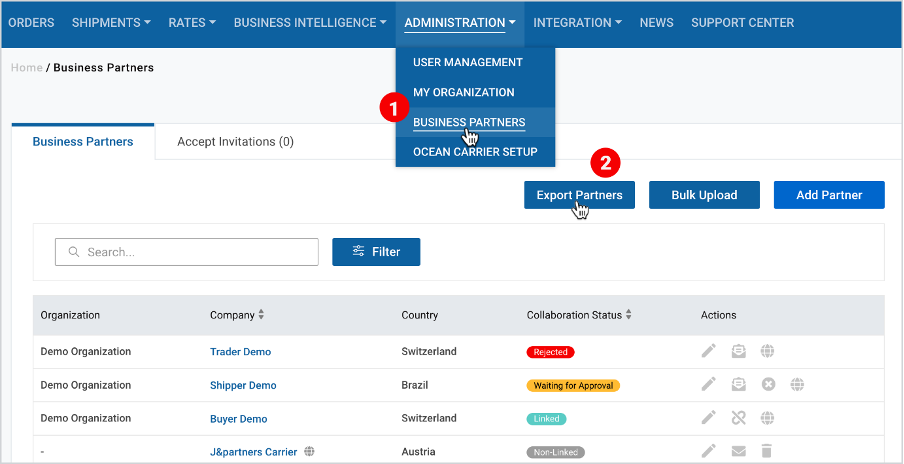Viewport: 904px width, 464px height.
Task: Expand the Integration menu
Action: (x=578, y=23)
